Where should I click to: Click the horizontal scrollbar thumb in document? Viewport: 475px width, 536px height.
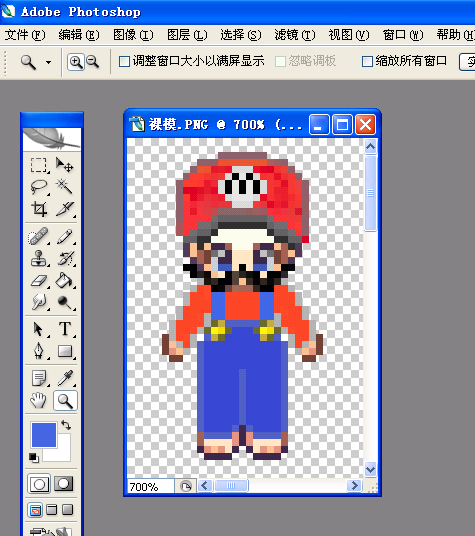pos(231,485)
